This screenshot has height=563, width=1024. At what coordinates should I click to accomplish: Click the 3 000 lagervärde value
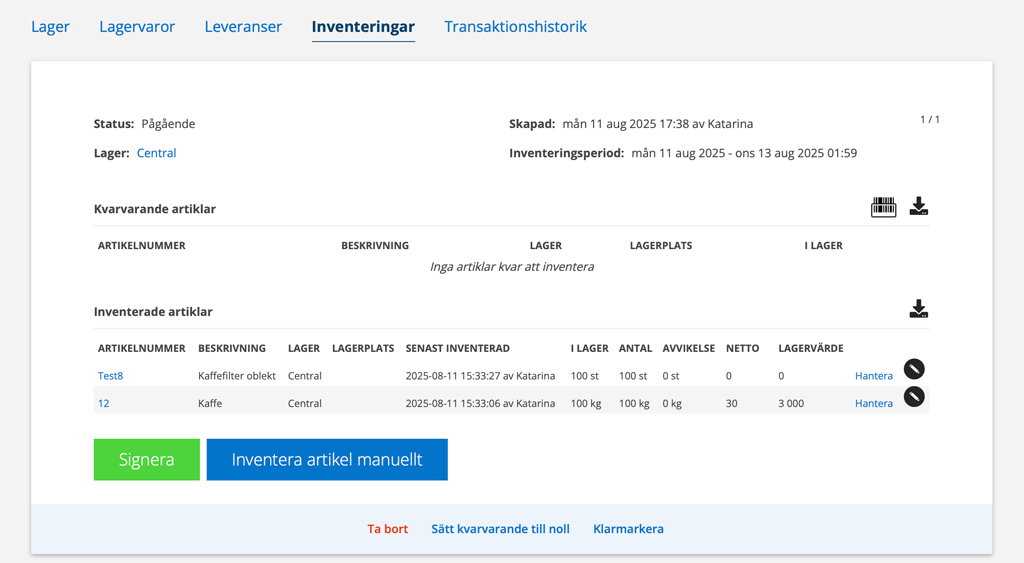[791, 403]
